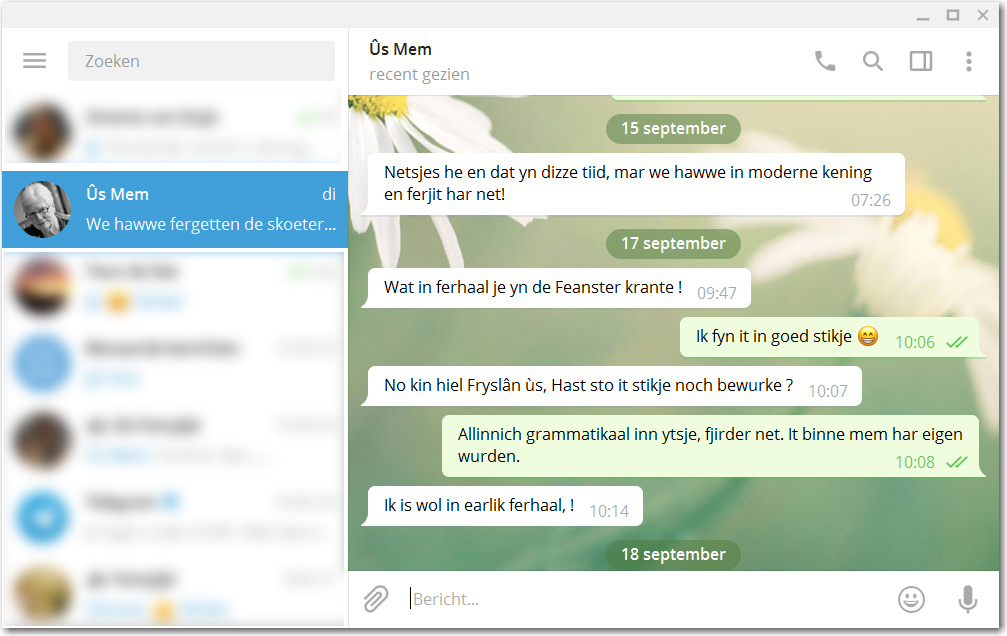The image size is (1007, 636).
Task: Open the emoji picker
Action: 911,599
